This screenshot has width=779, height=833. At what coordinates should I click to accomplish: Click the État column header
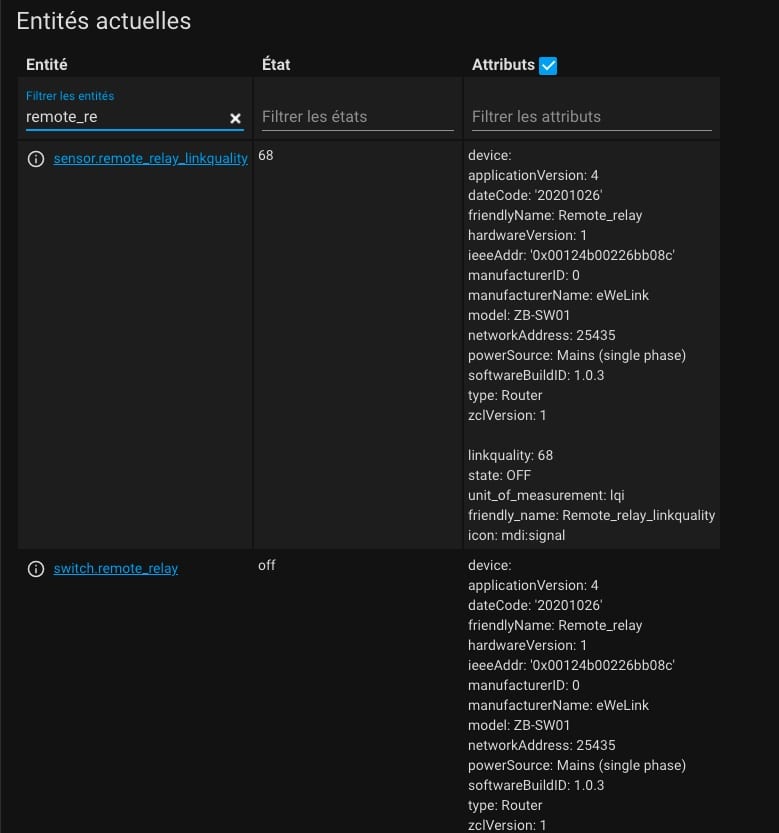click(276, 65)
